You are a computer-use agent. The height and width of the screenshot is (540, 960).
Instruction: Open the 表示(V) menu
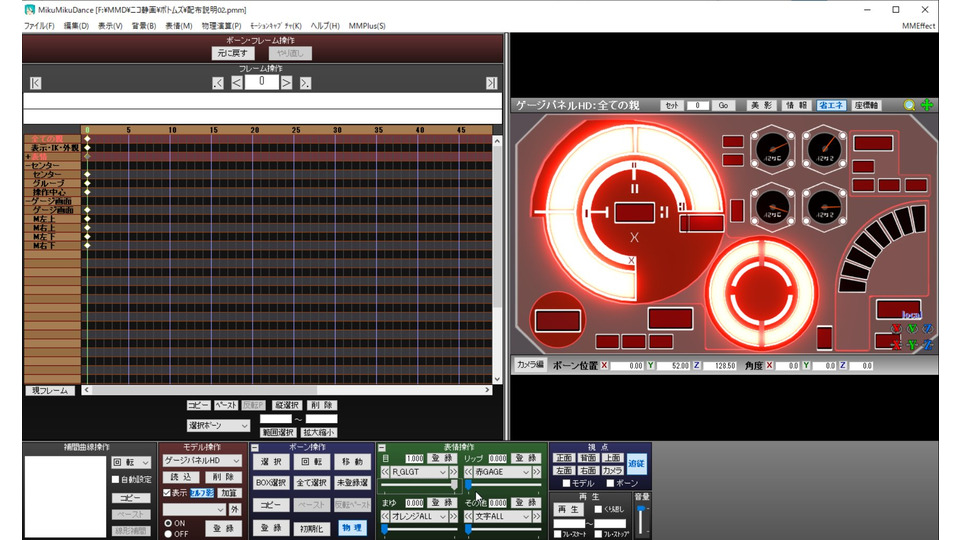pyautogui.click(x=110, y=26)
